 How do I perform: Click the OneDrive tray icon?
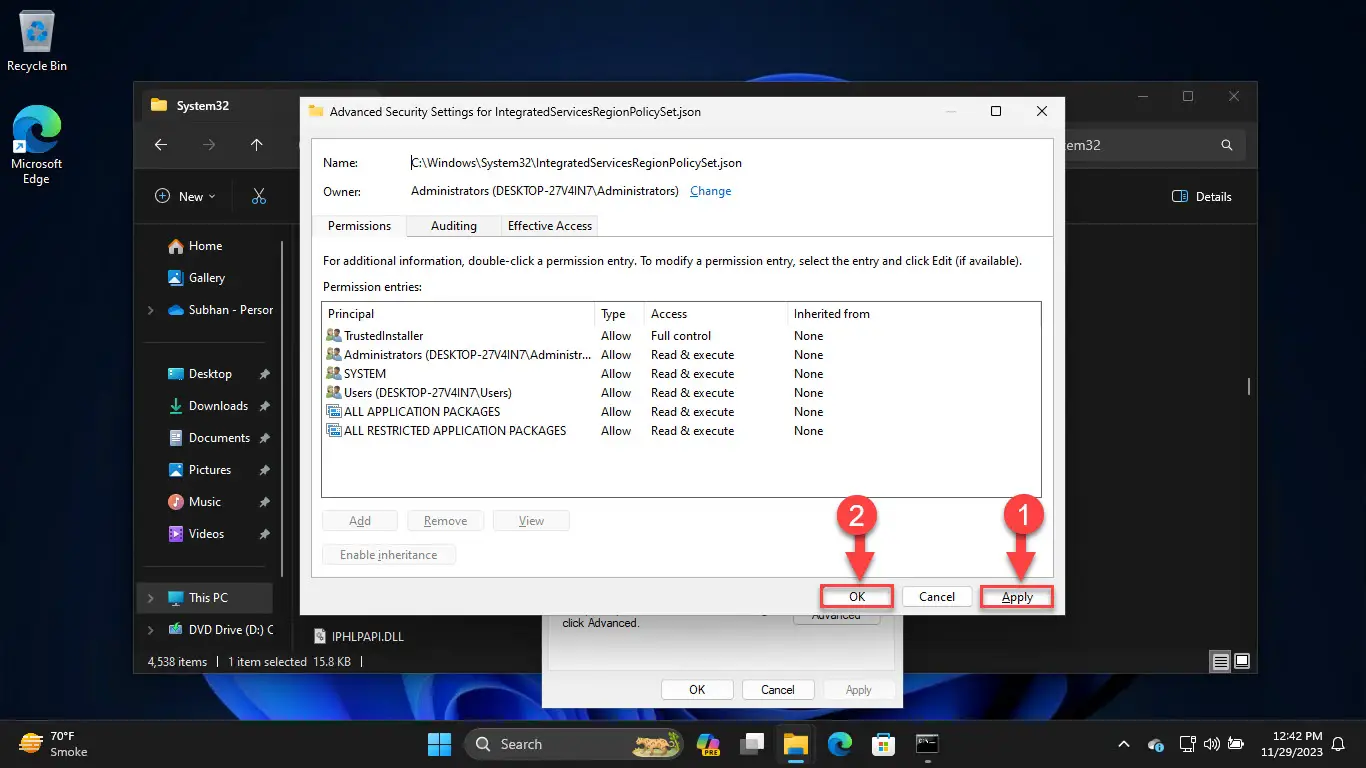1156,744
